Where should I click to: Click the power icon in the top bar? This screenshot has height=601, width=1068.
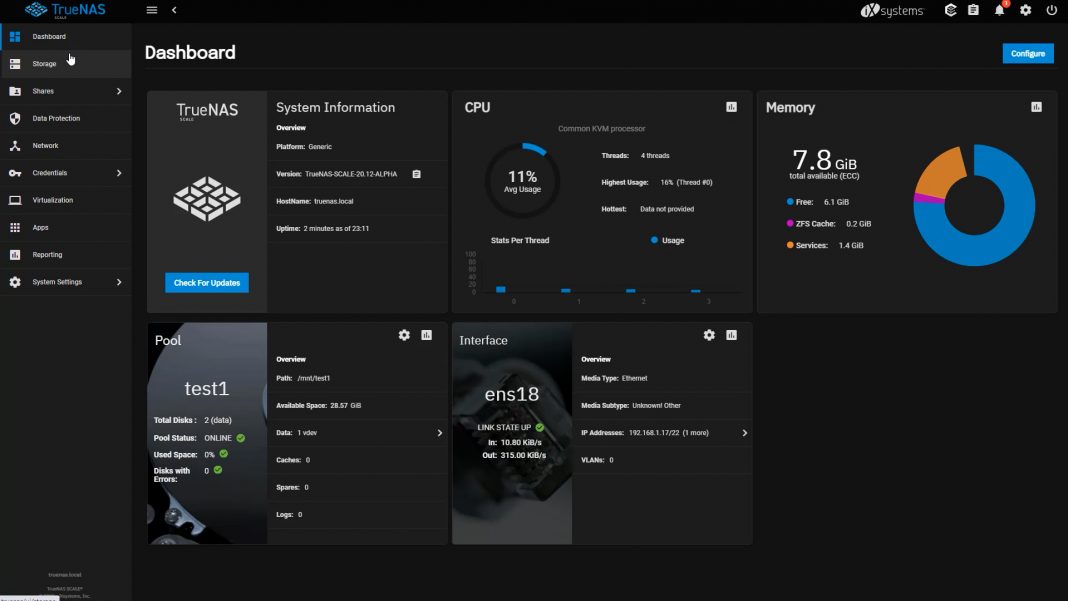click(1051, 10)
